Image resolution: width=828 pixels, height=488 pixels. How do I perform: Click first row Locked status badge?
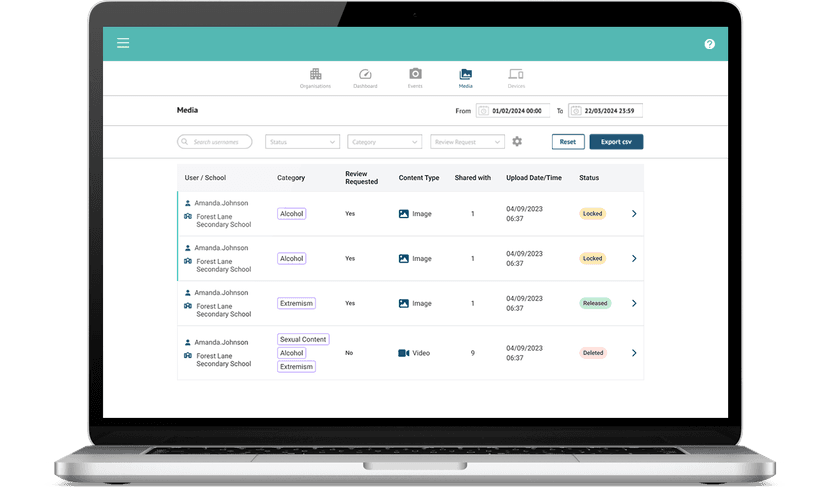(592, 214)
